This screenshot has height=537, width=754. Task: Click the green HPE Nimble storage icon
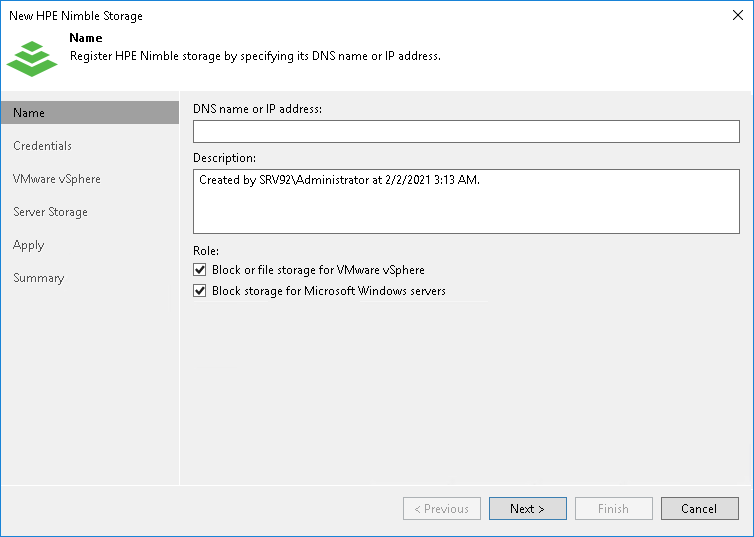(32, 56)
